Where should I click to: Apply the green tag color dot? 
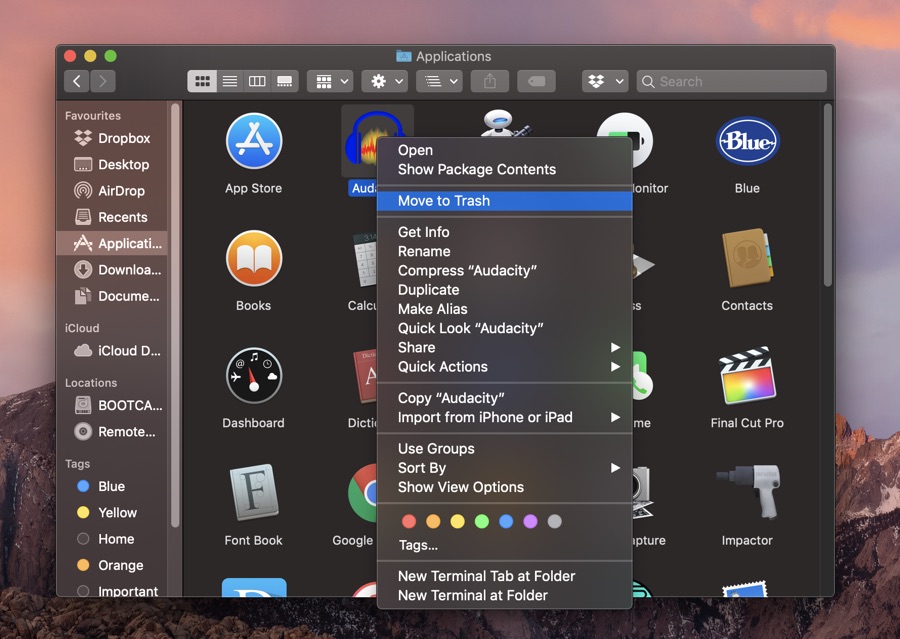coord(482,521)
